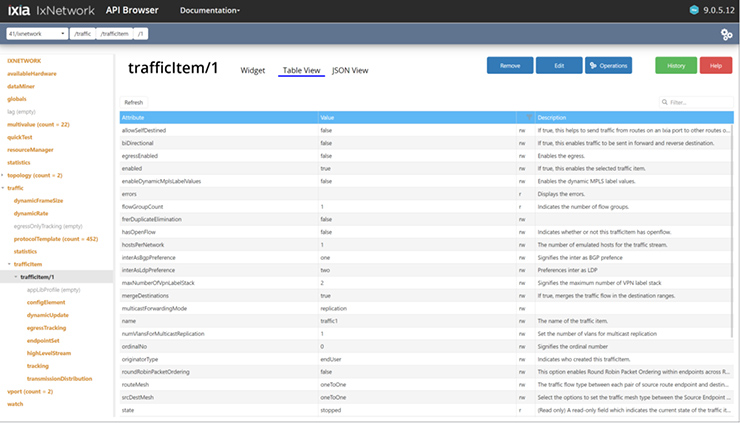Select the Table View tab
The image size is (740, 423).
[301, 70]
